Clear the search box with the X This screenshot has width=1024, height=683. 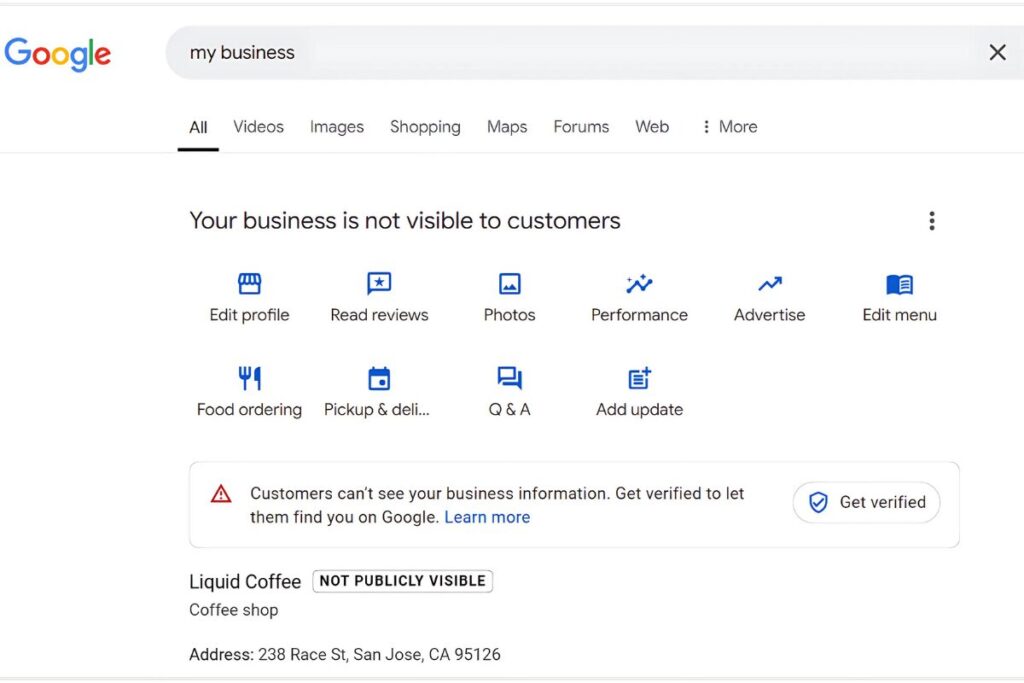click(997, 52)
